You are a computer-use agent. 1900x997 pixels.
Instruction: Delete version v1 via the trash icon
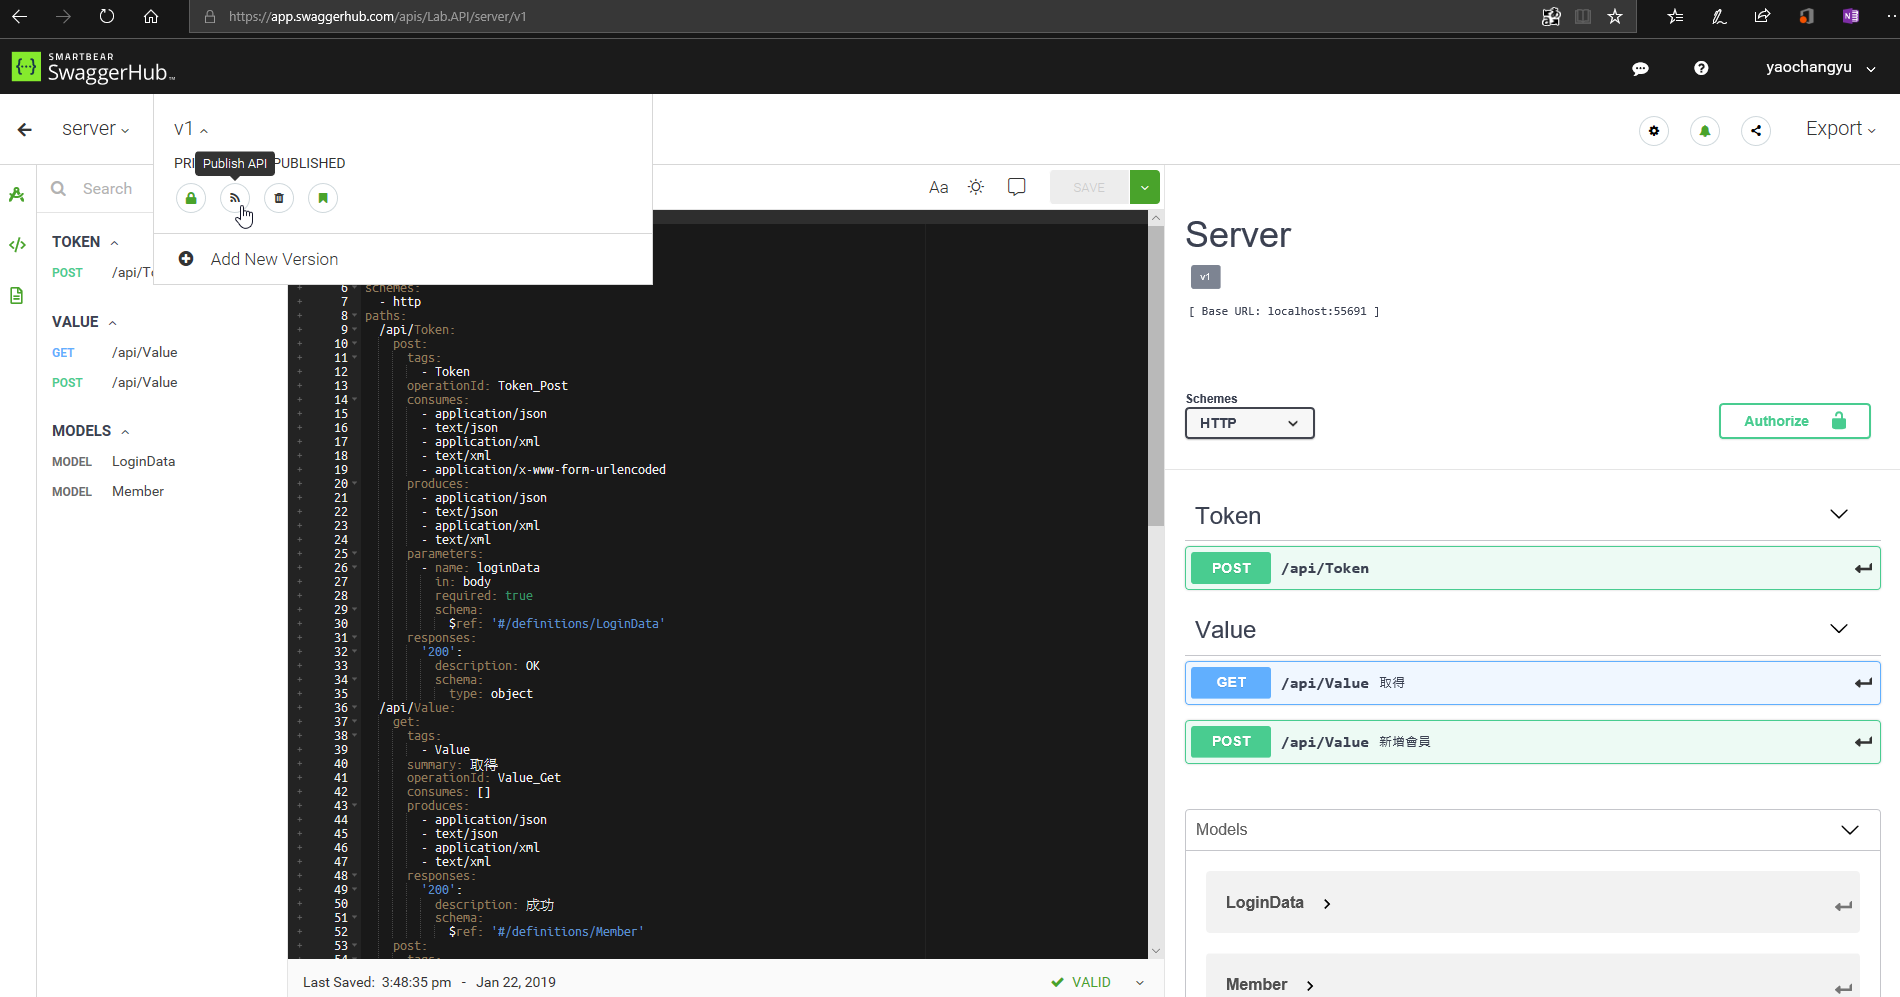pyautogui.click(x=278, y=198)
